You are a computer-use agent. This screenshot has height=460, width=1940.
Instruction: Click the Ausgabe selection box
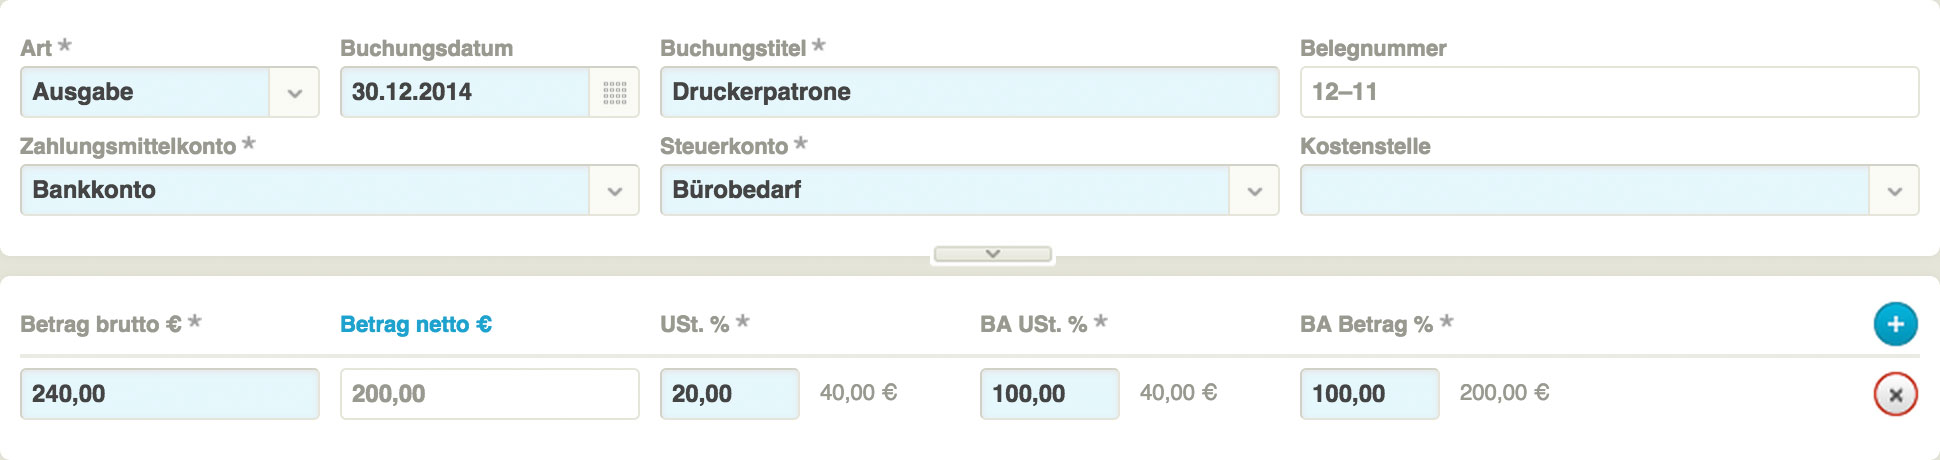pyautogui.click(x=145, y=92)
